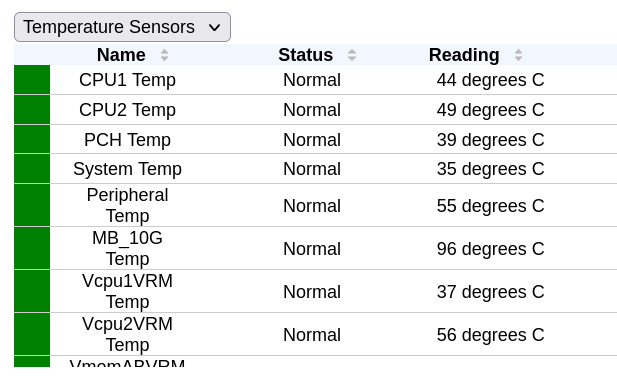Click green status indicator for CPU1 Temp
617x376 pixels.
coord(32,80)
